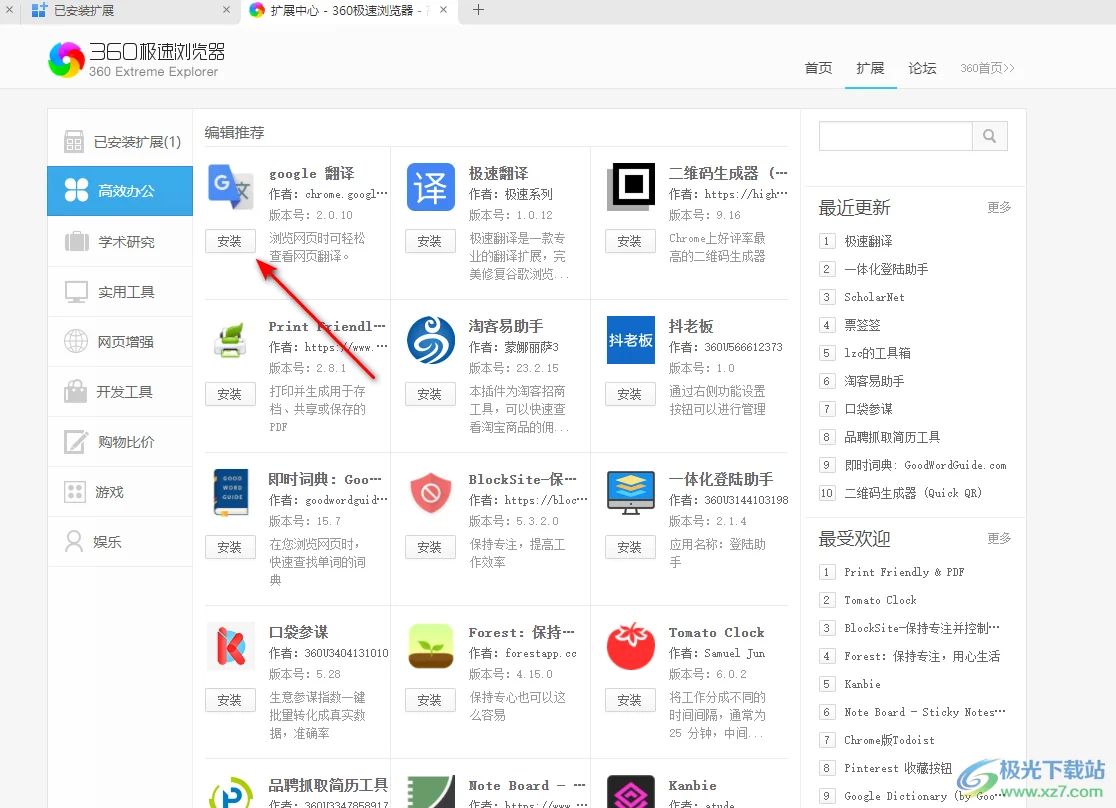1116x808 pixels.
Task: Install the Forest extension
Action: point(430,701)
